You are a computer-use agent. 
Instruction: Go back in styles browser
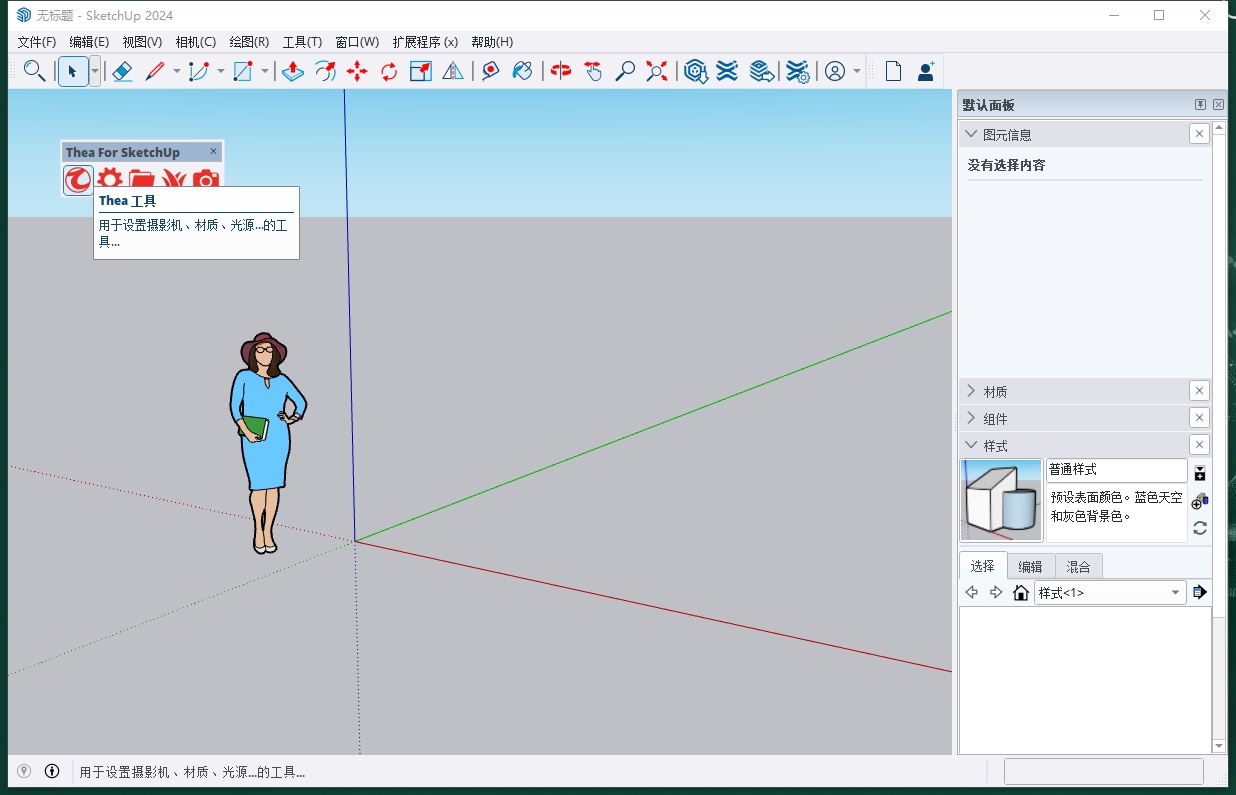point(971,593)
